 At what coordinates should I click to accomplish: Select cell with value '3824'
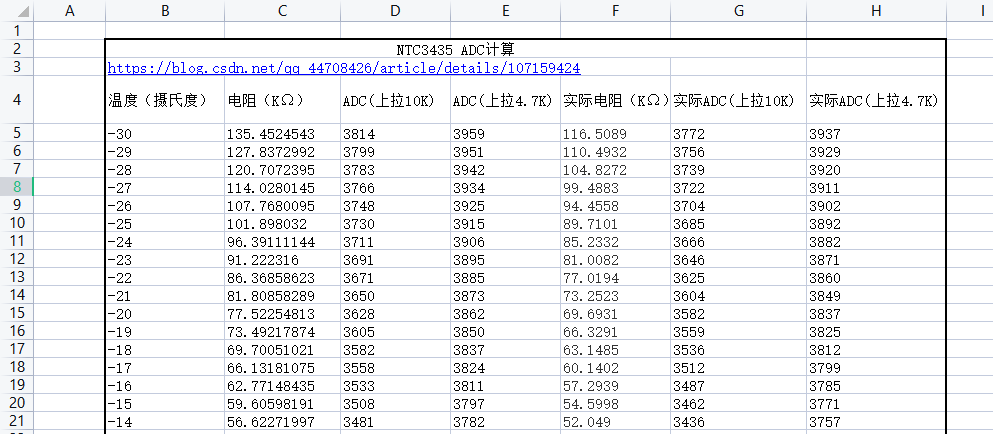(505, 367)
